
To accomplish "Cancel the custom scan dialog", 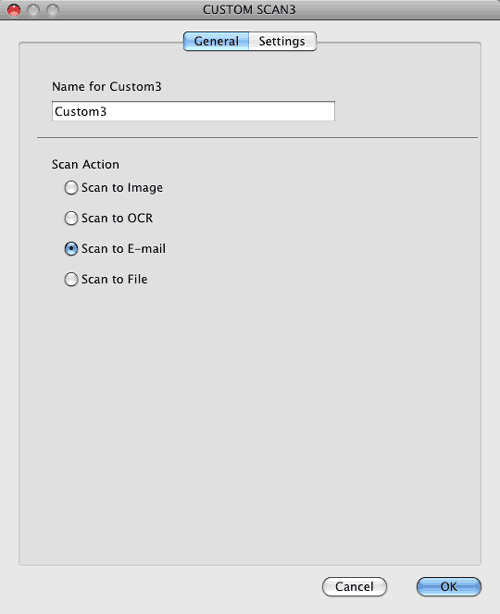I will click(354, 587).
